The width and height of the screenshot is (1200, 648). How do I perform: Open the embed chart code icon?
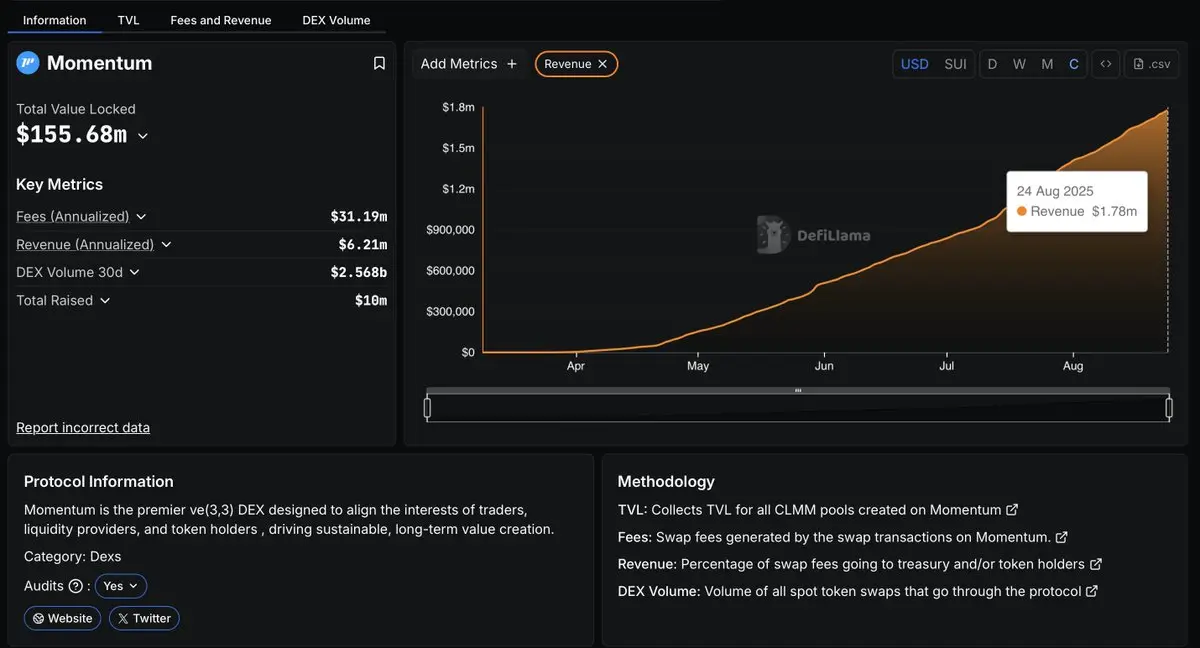1105,64
